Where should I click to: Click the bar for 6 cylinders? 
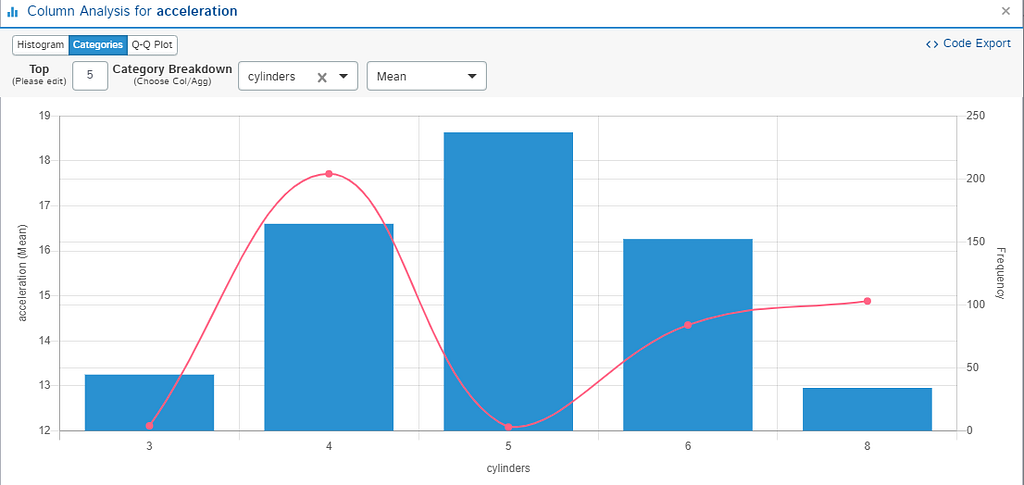(x=688, y=335)
